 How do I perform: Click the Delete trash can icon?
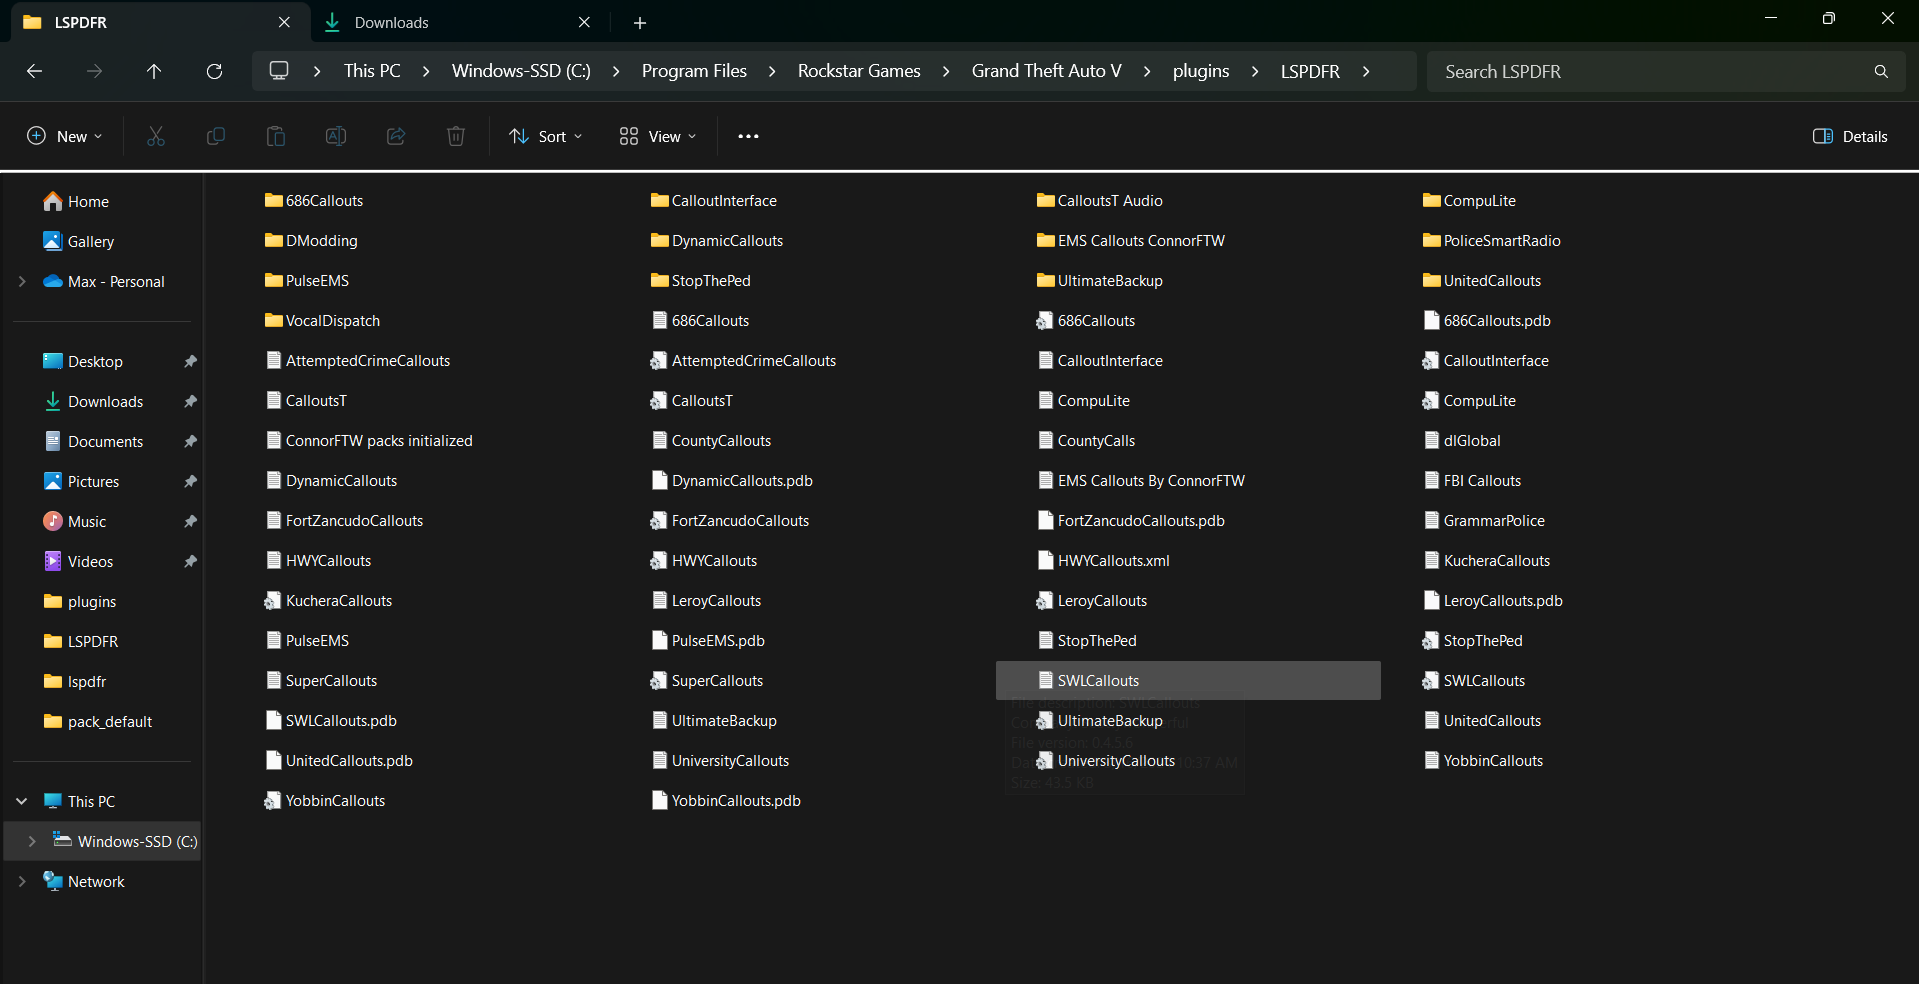456,136
